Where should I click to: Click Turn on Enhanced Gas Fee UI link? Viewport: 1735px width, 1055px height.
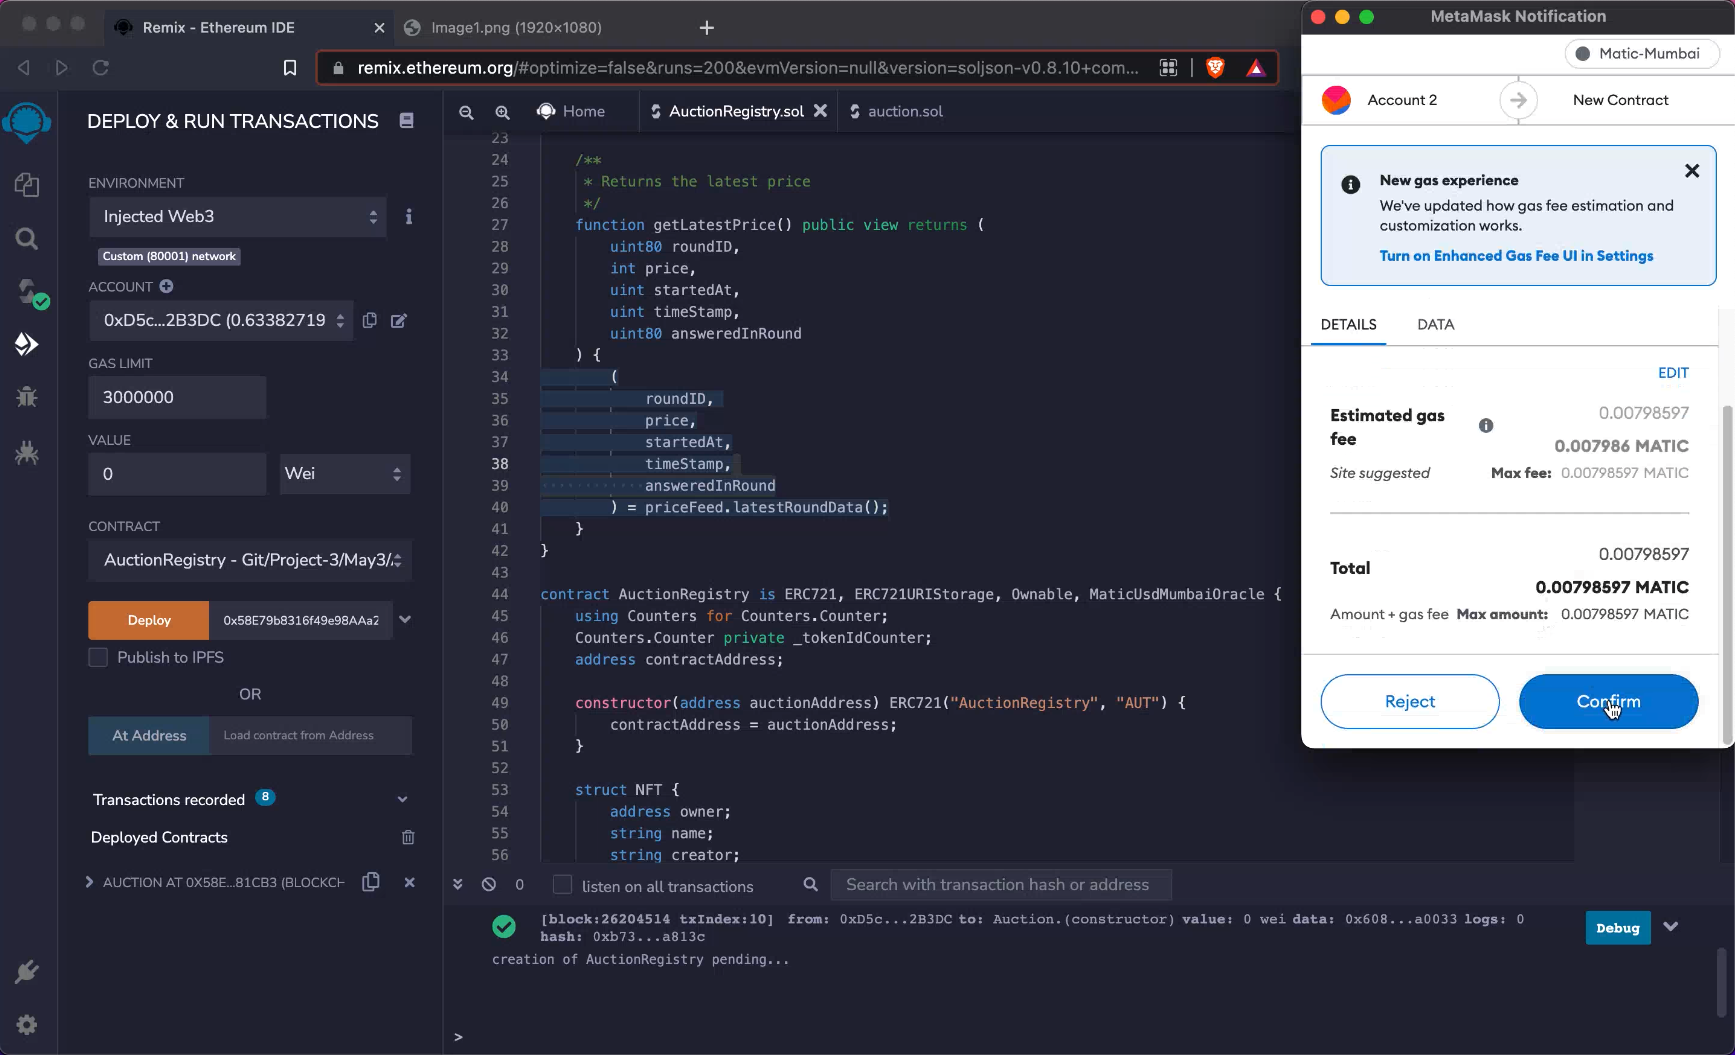coord(1516,256)
